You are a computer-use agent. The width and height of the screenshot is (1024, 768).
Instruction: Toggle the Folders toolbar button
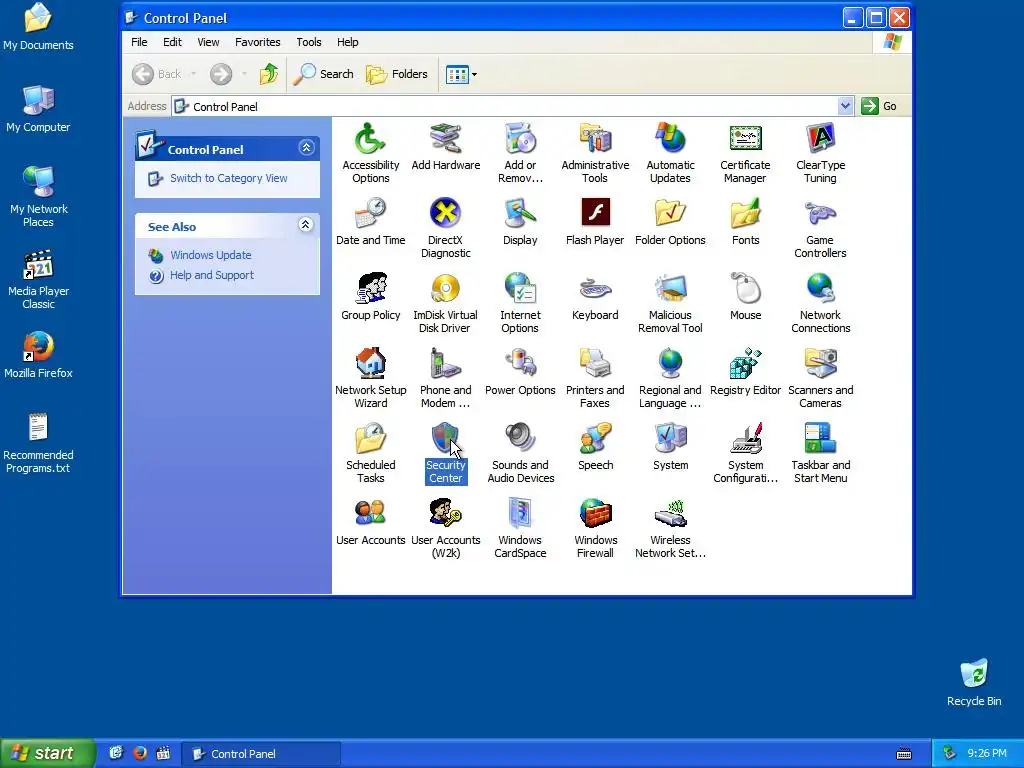[396, 74]
